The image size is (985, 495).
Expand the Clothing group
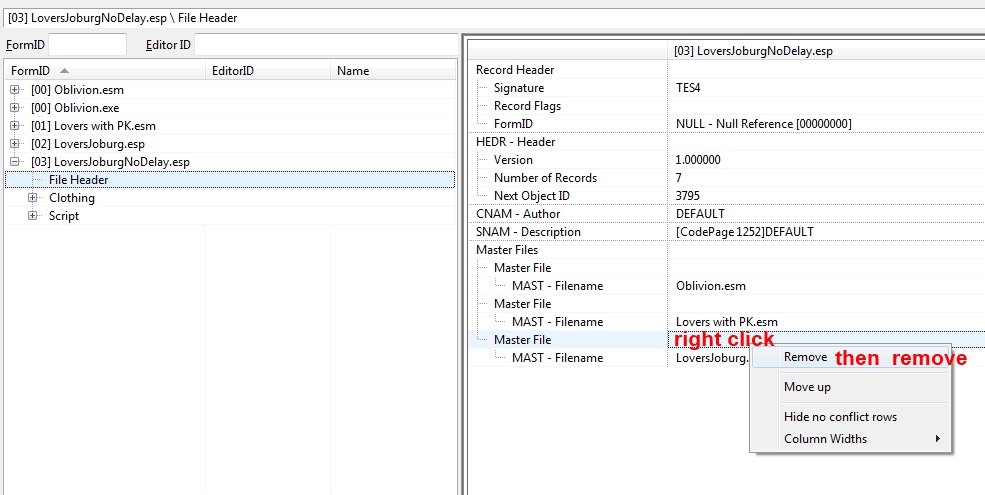[x=33, y=198]
